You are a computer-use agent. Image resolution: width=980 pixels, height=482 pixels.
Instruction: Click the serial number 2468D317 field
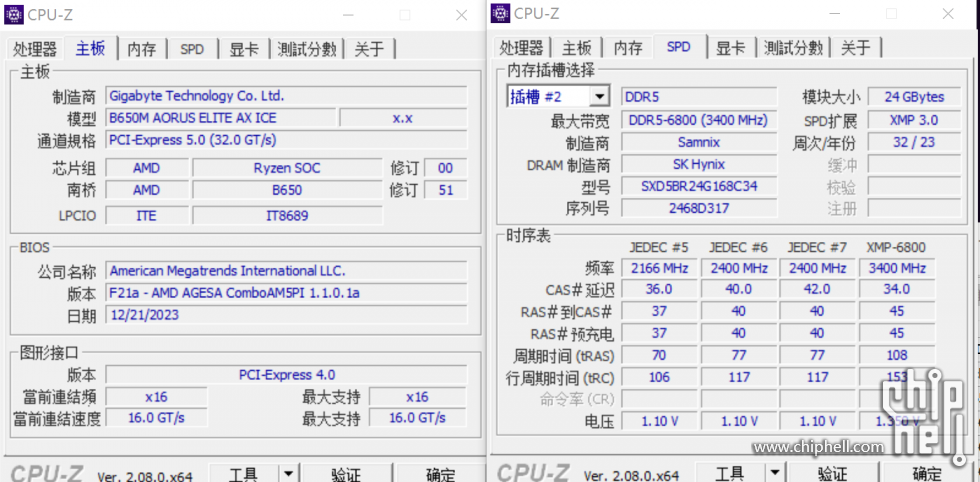point(699,208)
